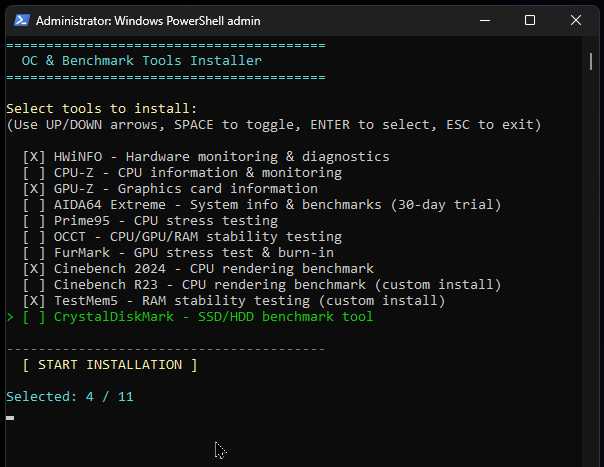Screen dimensions: 604x467
Task: Click the 'Selected: 4 / 11' status line
Action: click(x=70, y=396)
